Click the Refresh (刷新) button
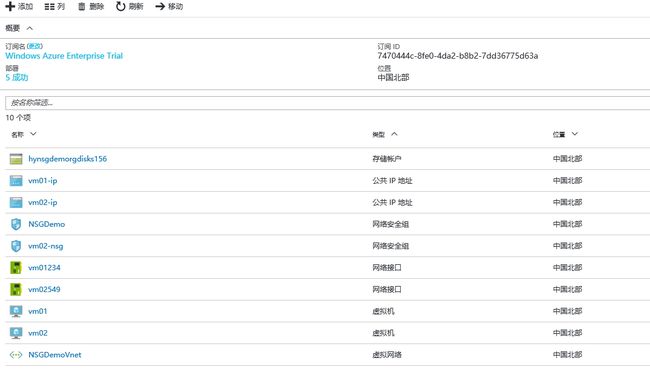This screenshot has width=650, height=387. point(130,7)
